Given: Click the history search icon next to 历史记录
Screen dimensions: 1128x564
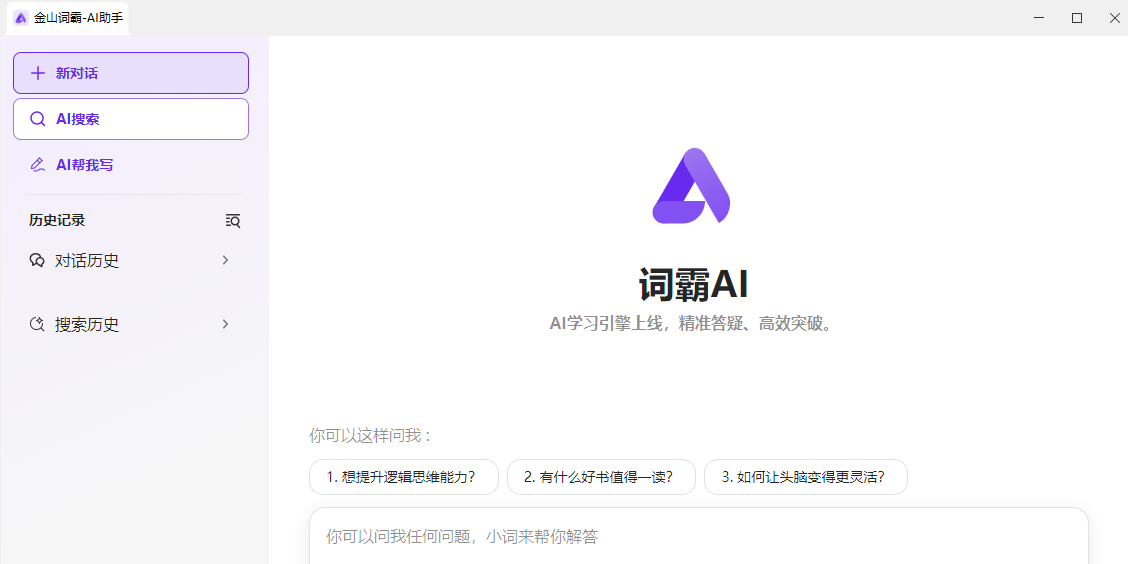Looking at the screenshot, I should (232, 221).
